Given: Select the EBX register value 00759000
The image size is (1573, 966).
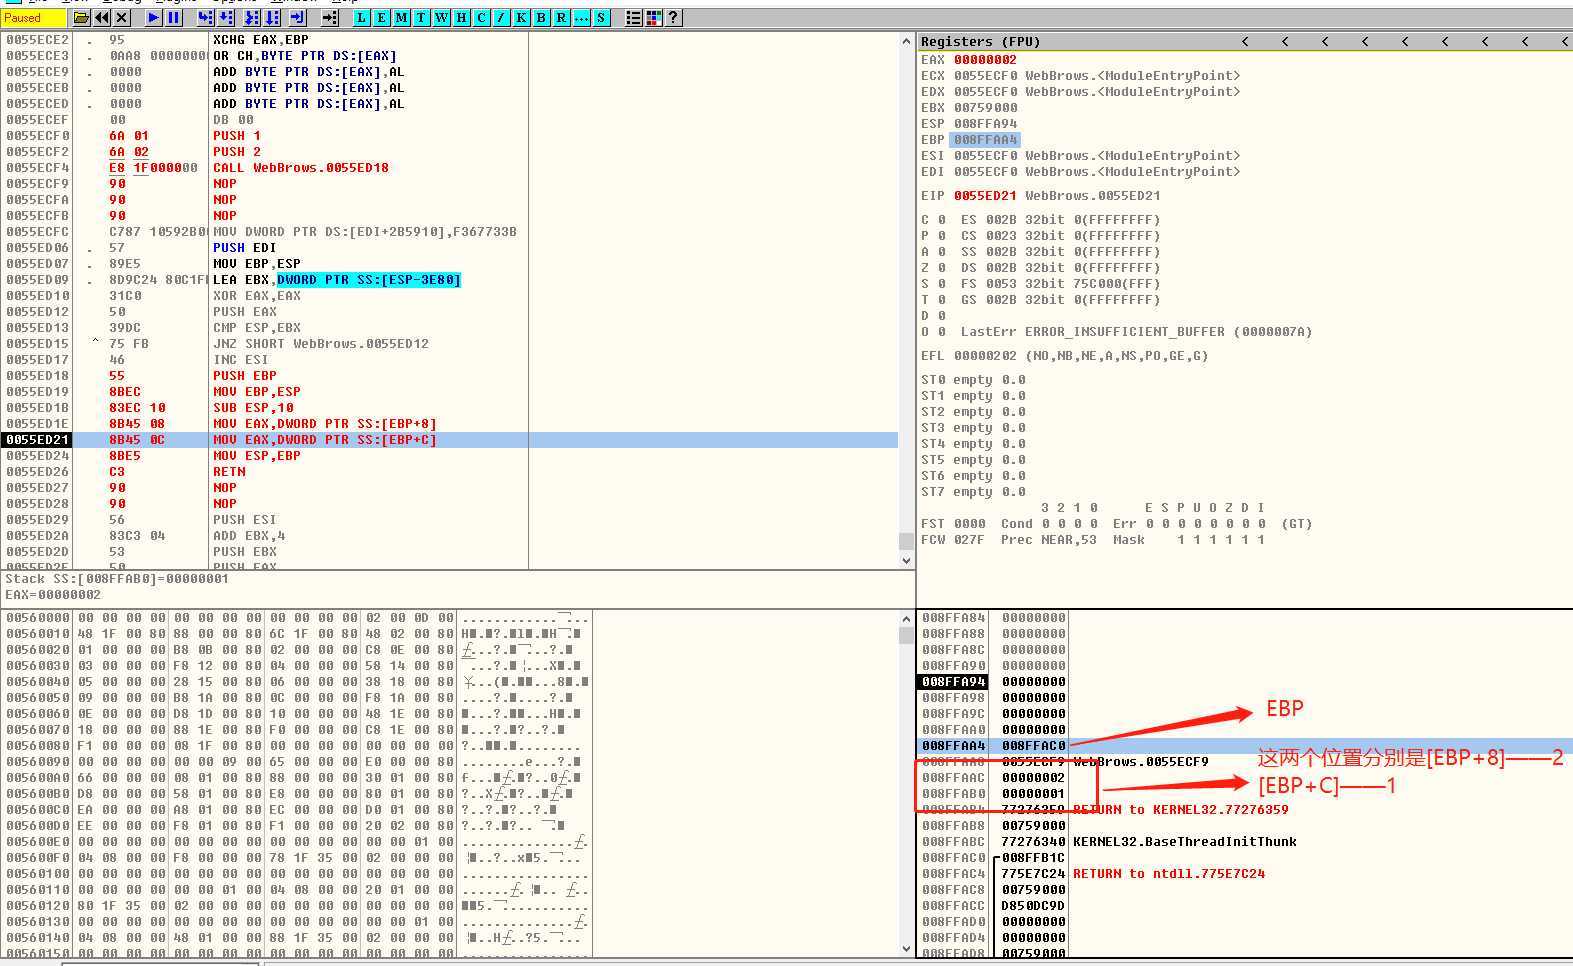Looking at the screenshot, I should click(x=985, y=107).
